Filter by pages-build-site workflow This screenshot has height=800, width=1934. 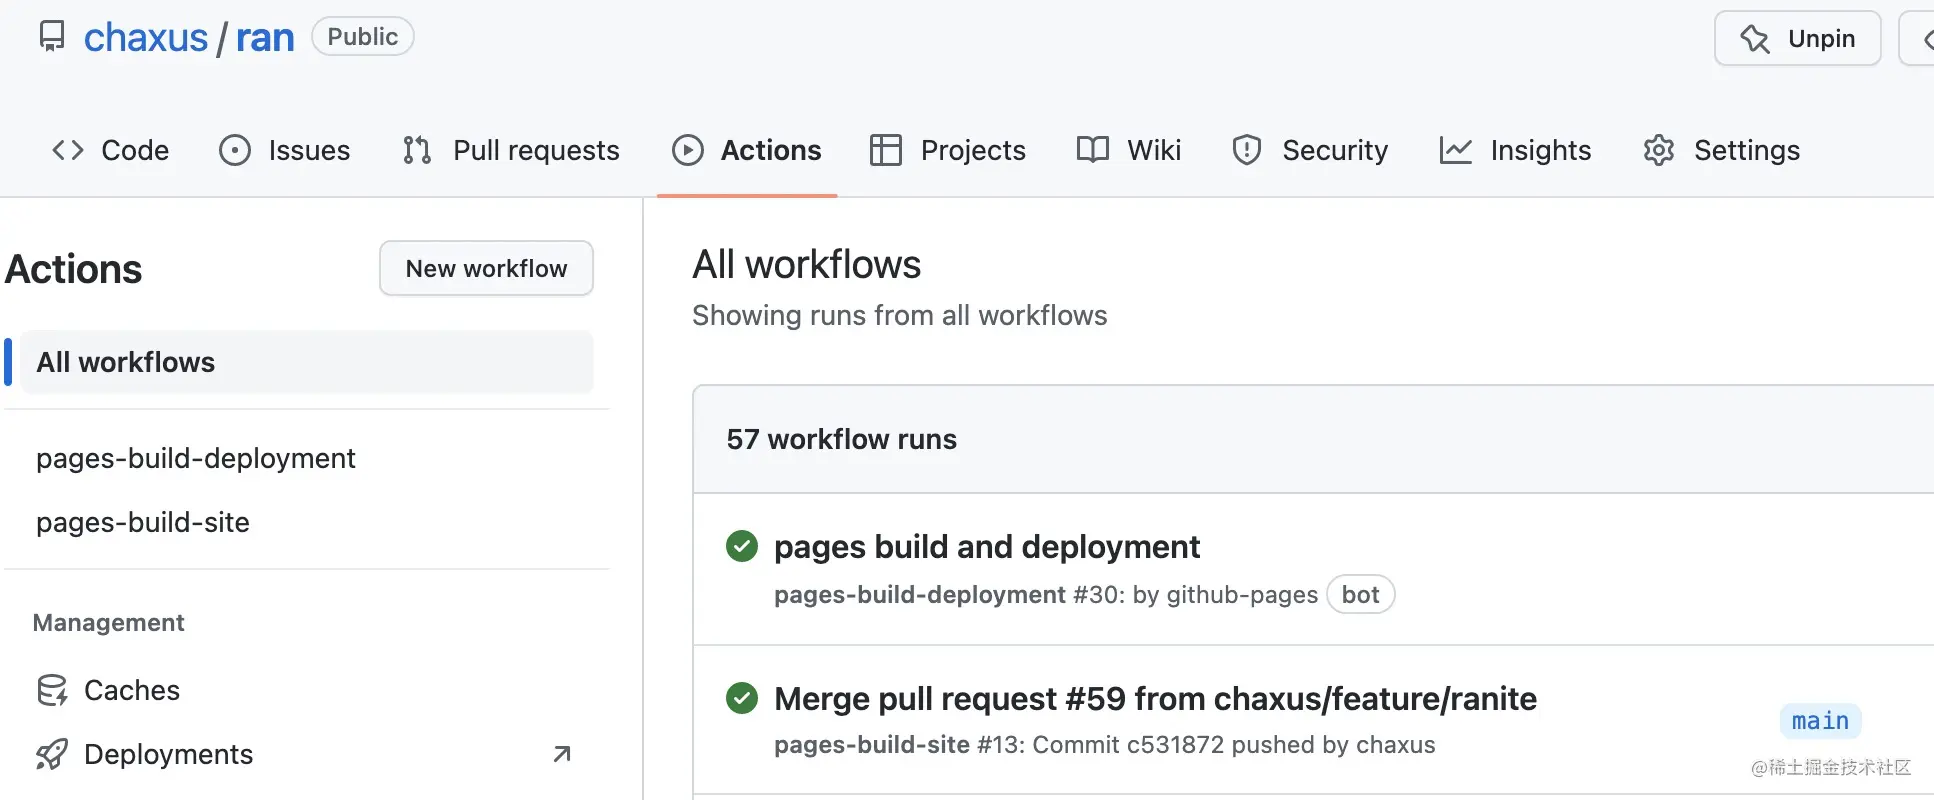[143, 522]
